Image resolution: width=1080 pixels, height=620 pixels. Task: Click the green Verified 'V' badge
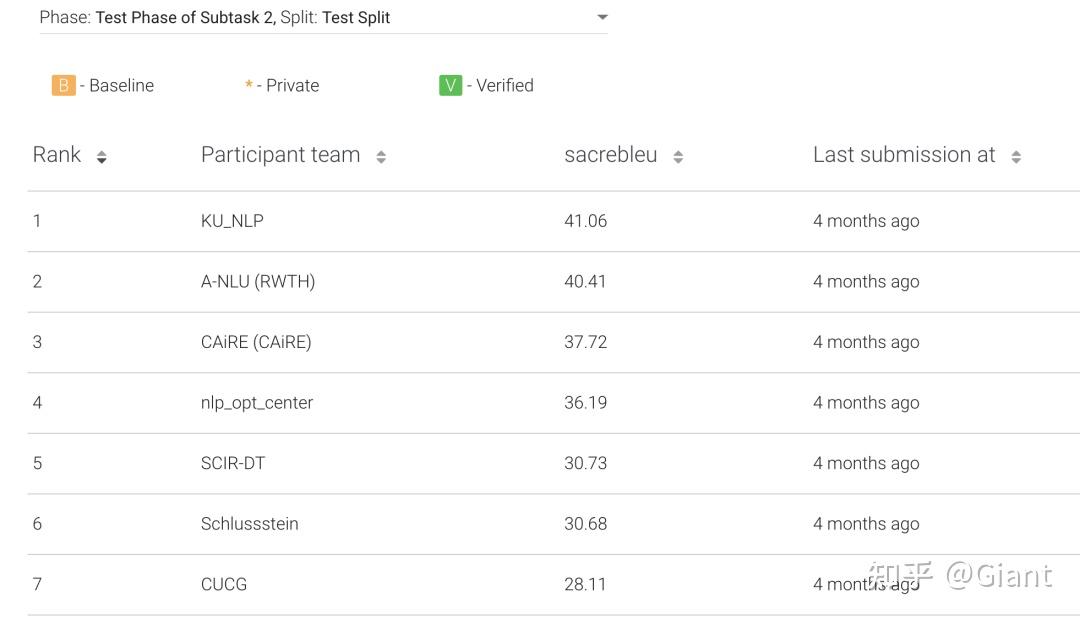pyautogui.click(x=450, y=85)
